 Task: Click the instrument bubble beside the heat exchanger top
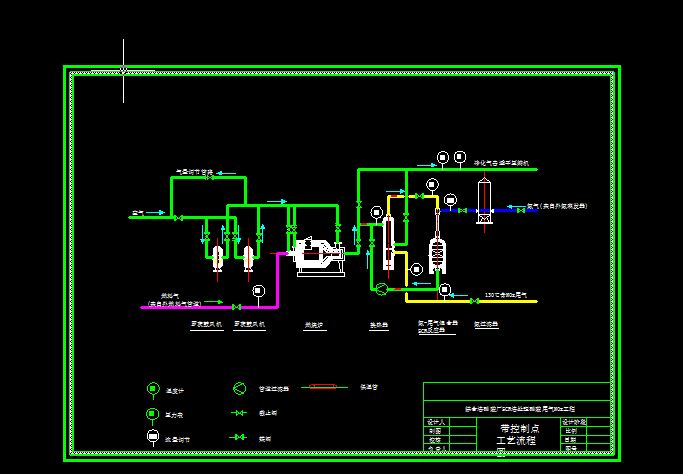376,212
